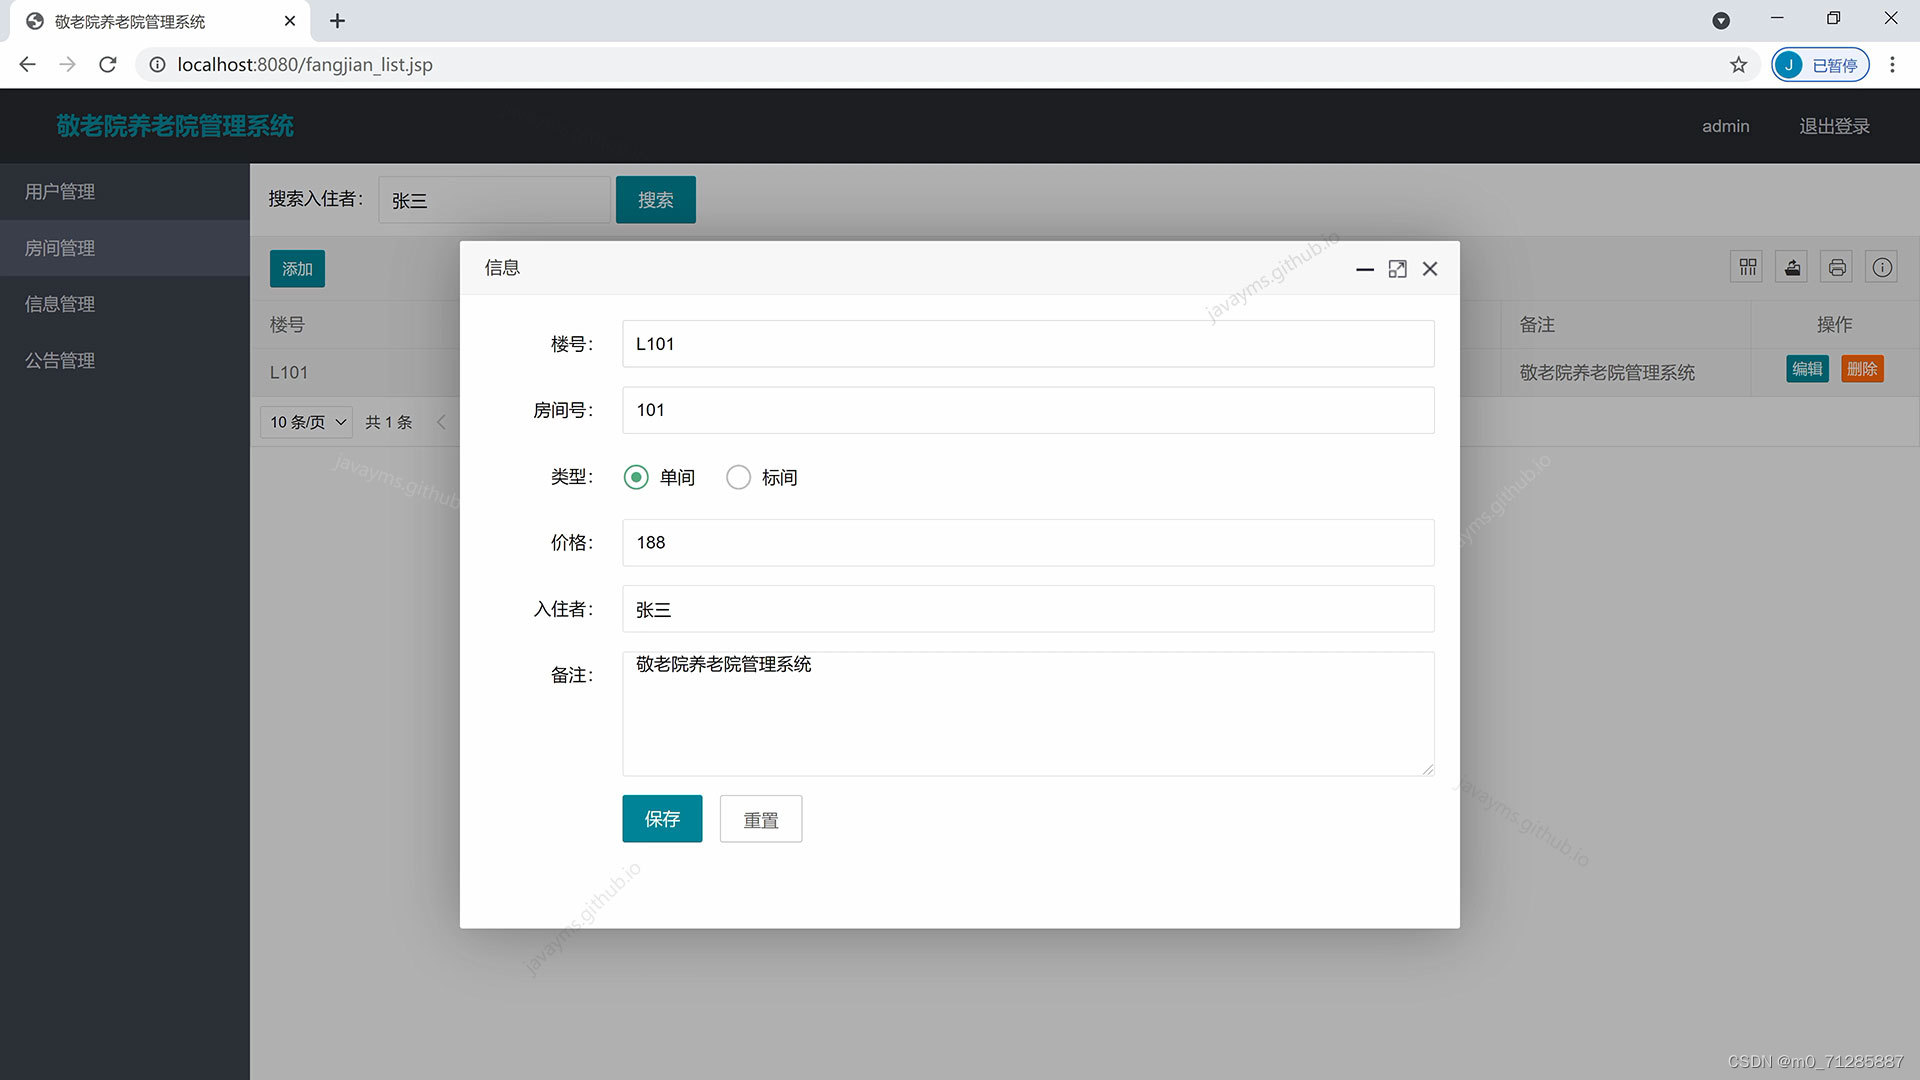This screenshot has width=1920, height=1080.
Task: Open 房间管理 in sidebar
Action: tap(60, 248)
